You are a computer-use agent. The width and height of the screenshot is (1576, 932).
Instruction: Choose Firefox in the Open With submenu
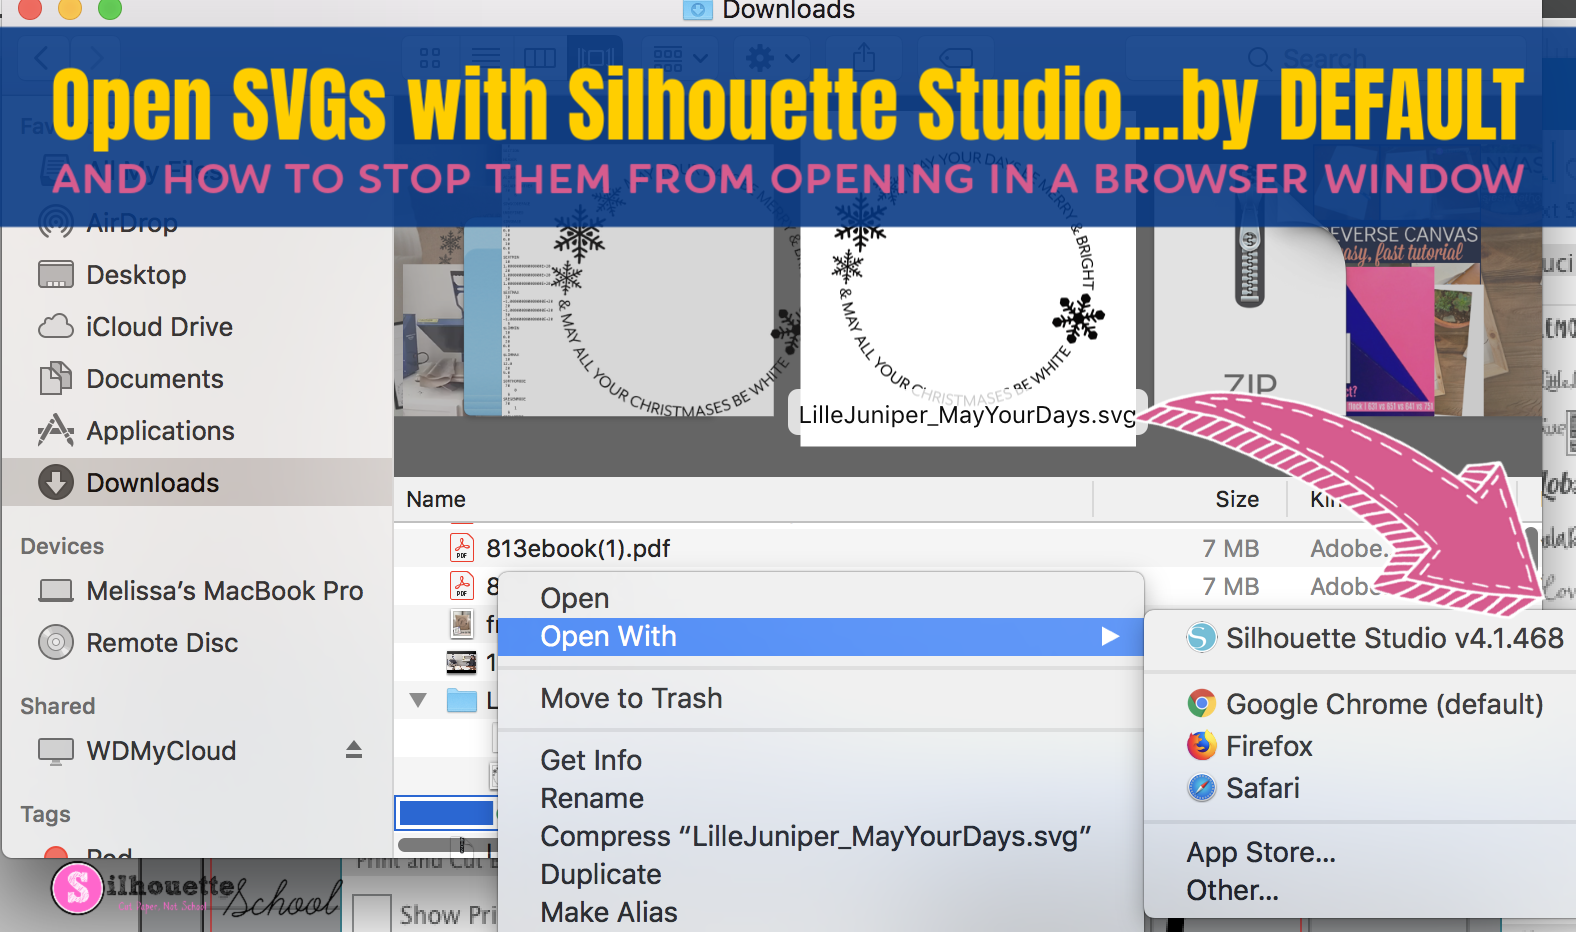(1249, 746)
